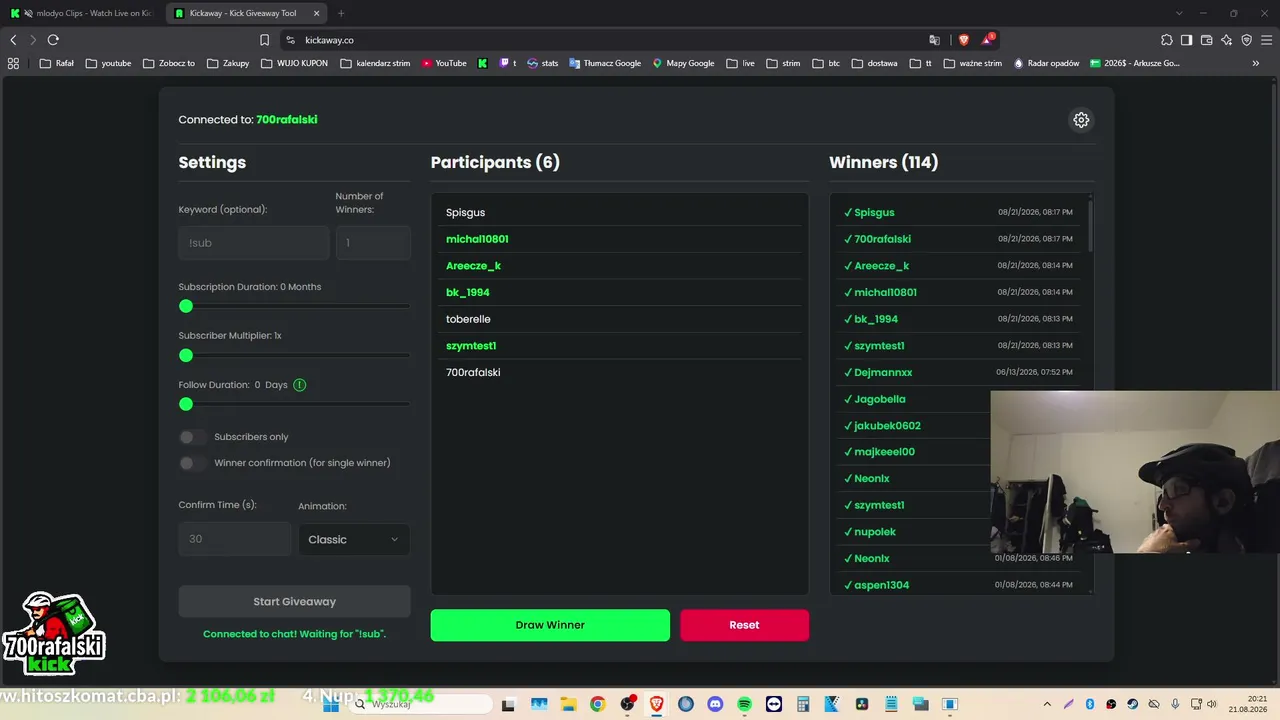Toggle the browser sidebar panel icon

coord(1186,40)
